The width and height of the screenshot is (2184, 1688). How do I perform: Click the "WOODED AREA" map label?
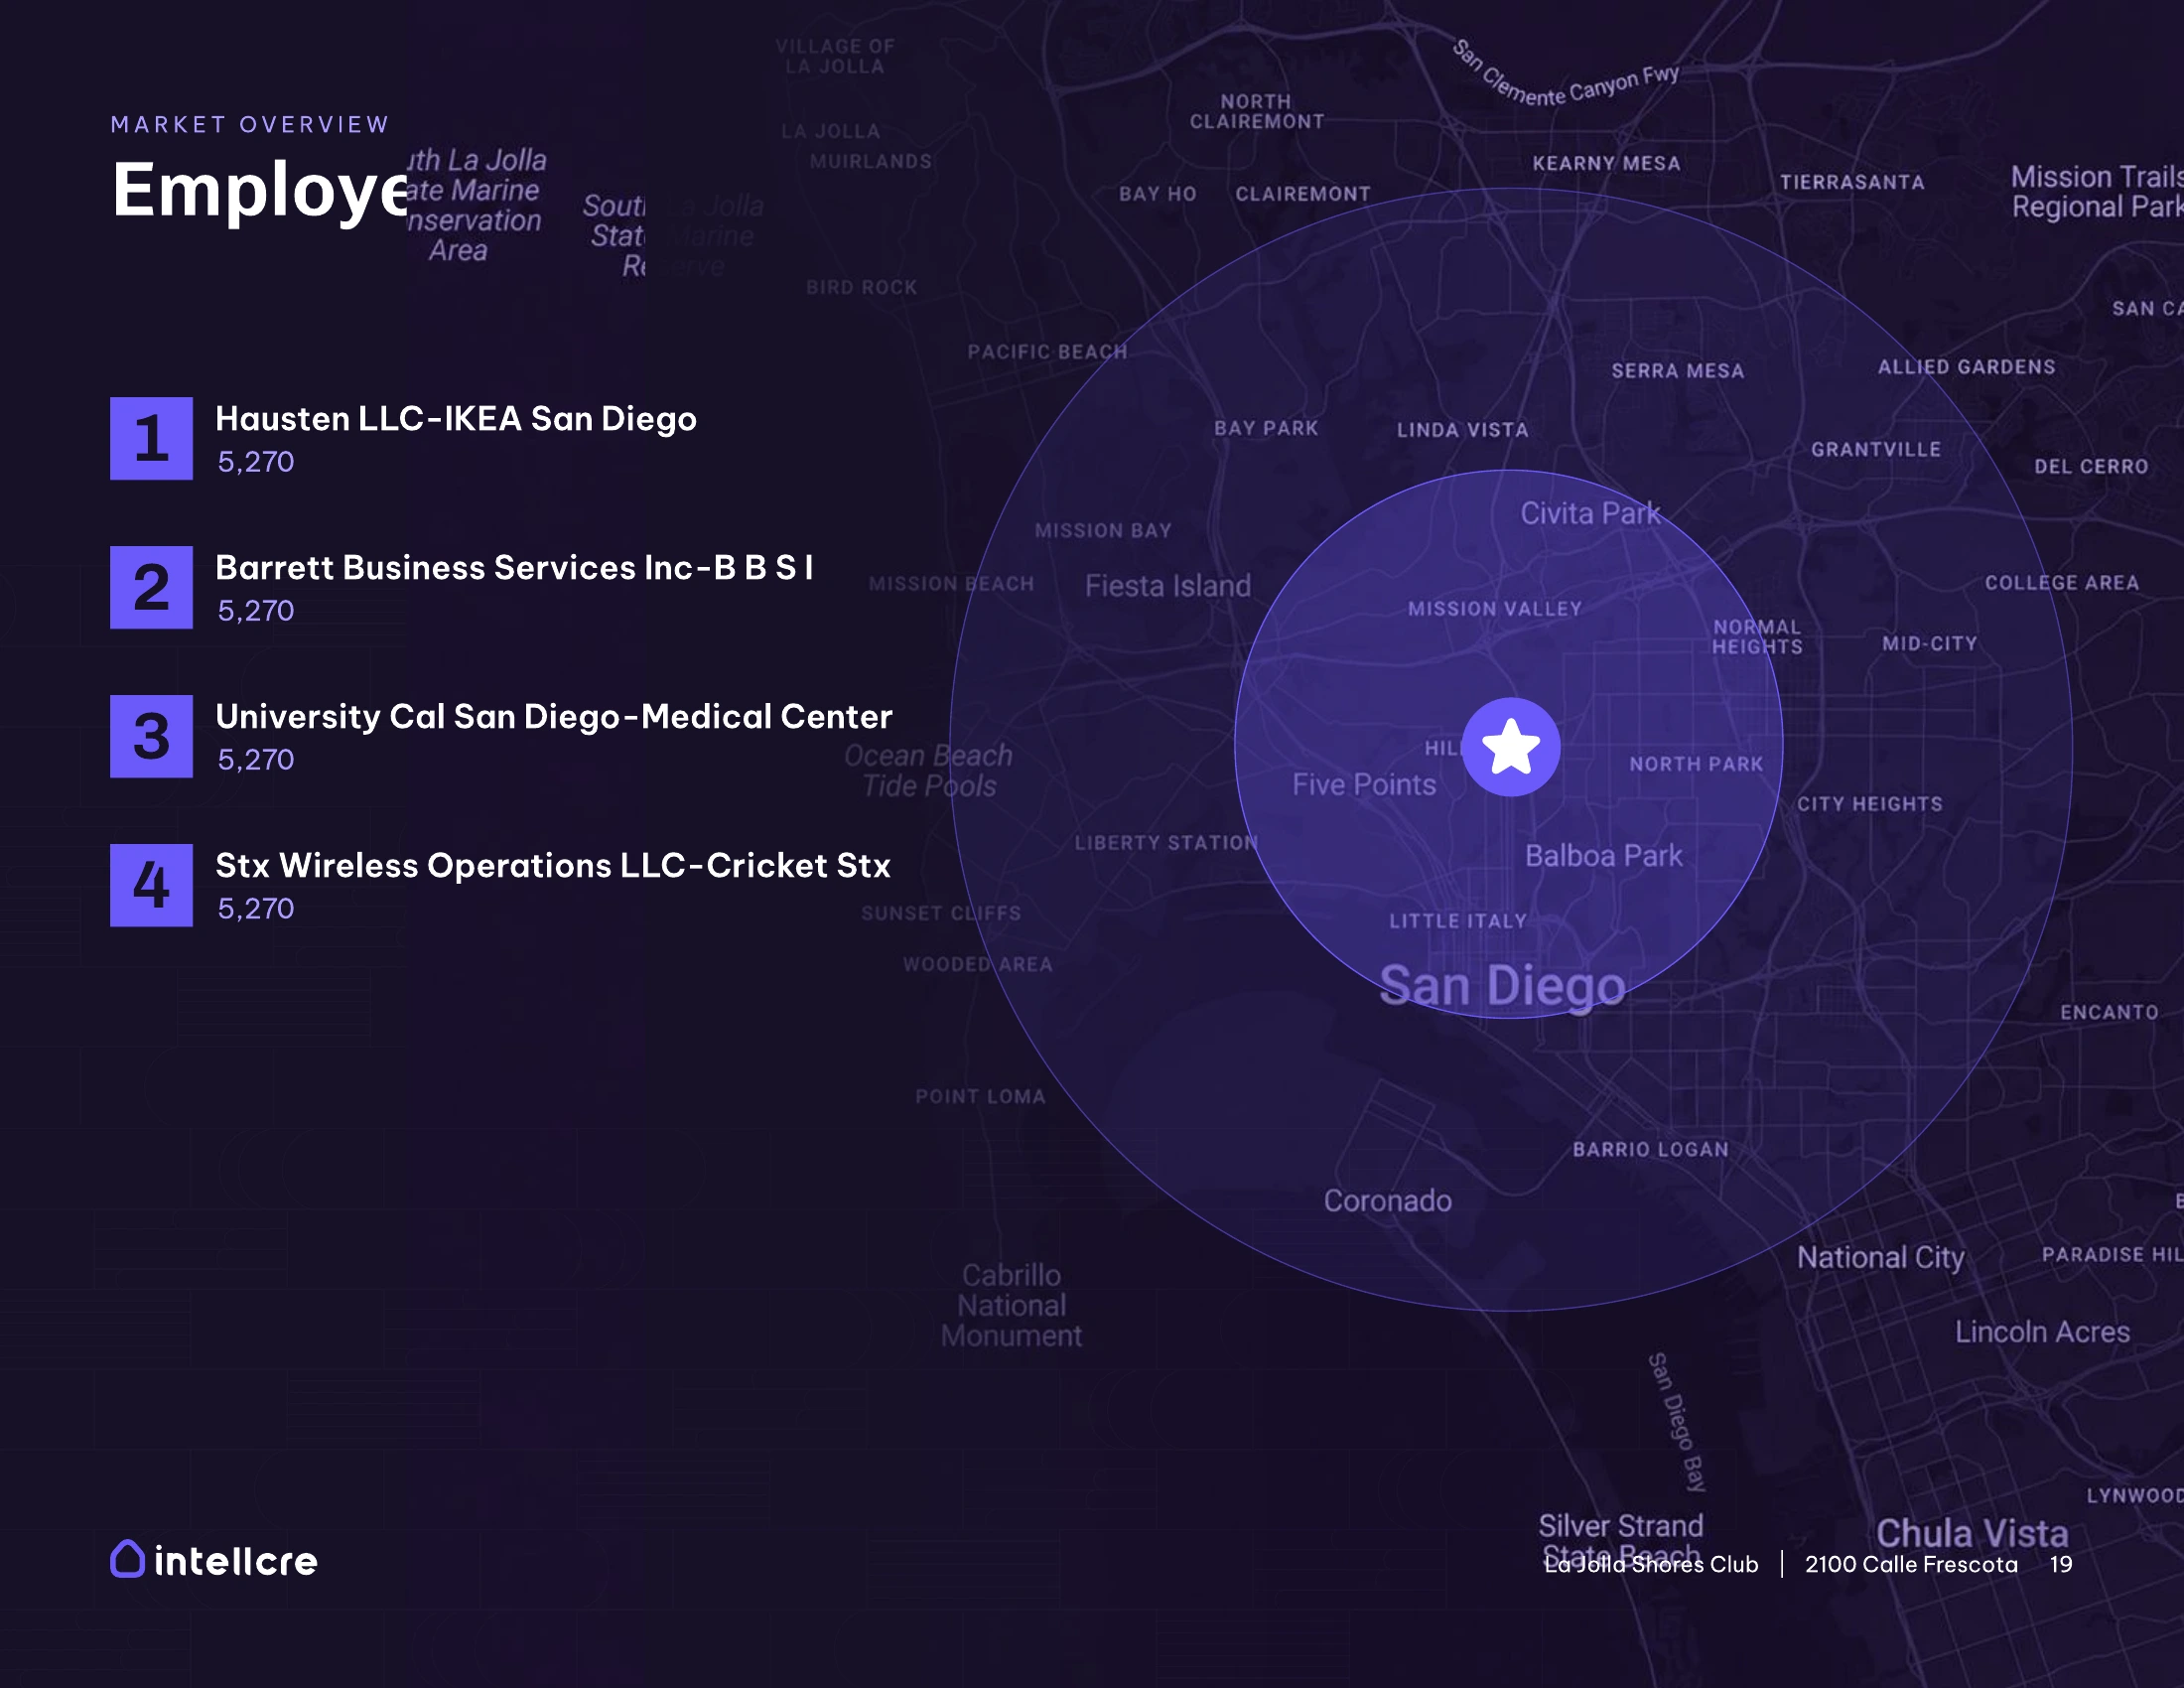pyautogui.click(x=977, y=964)
